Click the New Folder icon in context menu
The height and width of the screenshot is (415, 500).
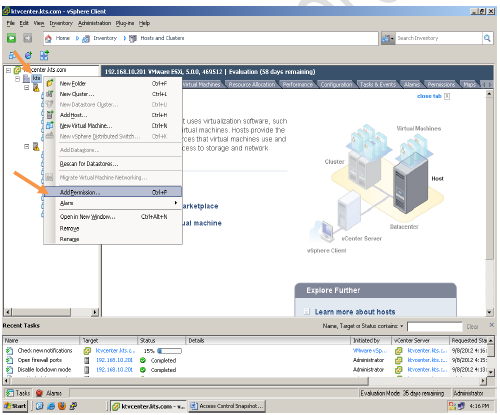[x=50, y=83]
